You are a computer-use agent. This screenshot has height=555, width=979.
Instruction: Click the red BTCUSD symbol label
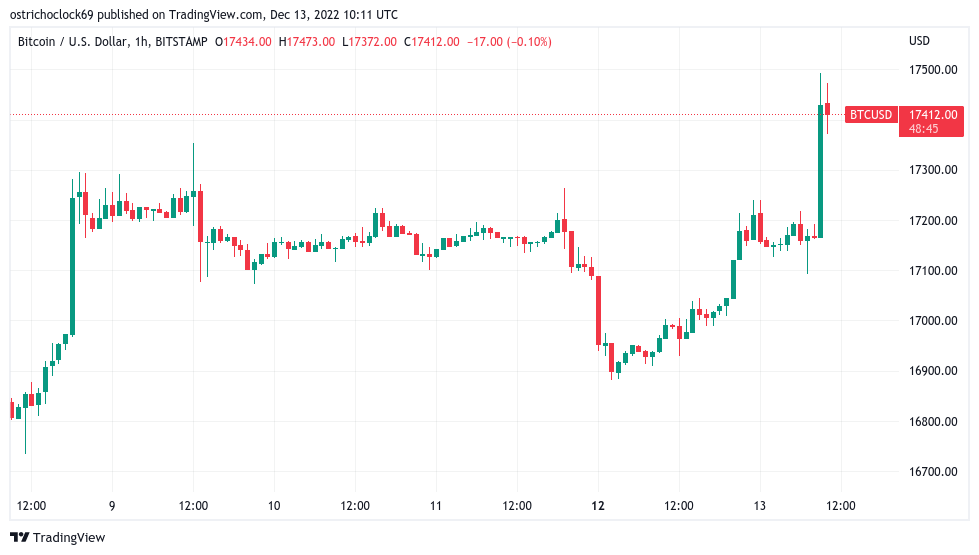[x=869, y=115]
